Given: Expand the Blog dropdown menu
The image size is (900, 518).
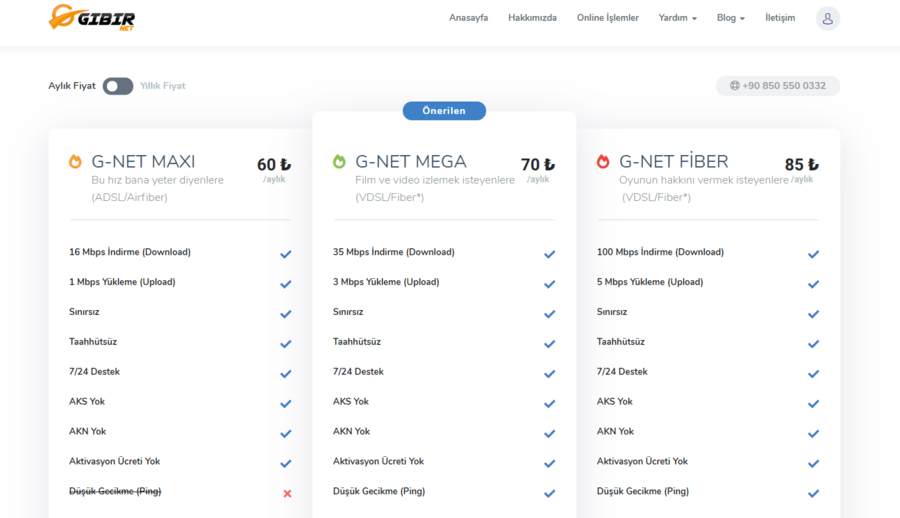Looking at the screenshot, I should point(730,18).
